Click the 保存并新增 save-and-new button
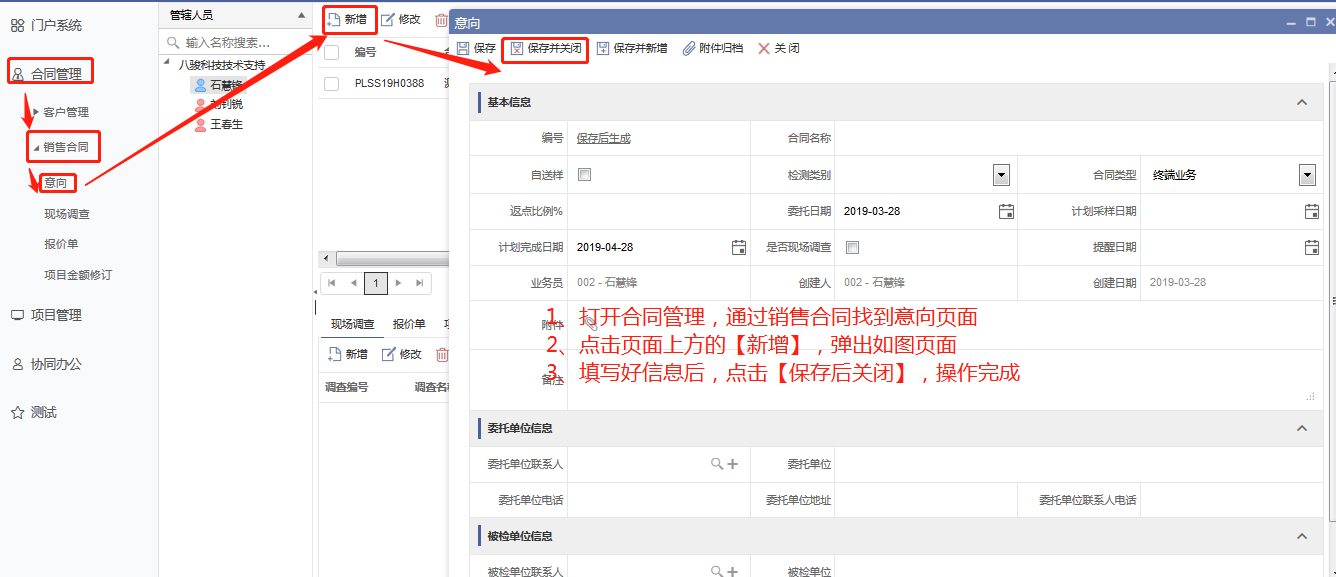The height and width of the screenshot is (577, 1336). [632, 48]
